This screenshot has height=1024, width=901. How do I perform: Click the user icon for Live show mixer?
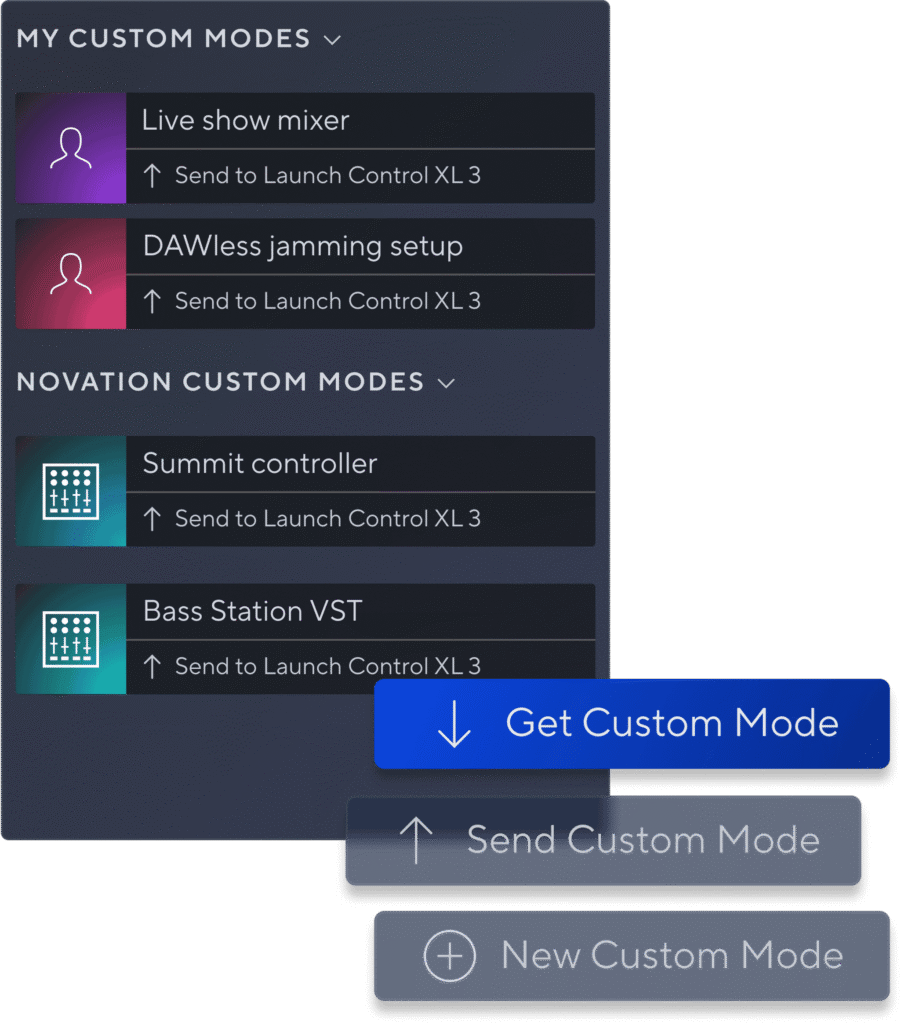point(70,148)
